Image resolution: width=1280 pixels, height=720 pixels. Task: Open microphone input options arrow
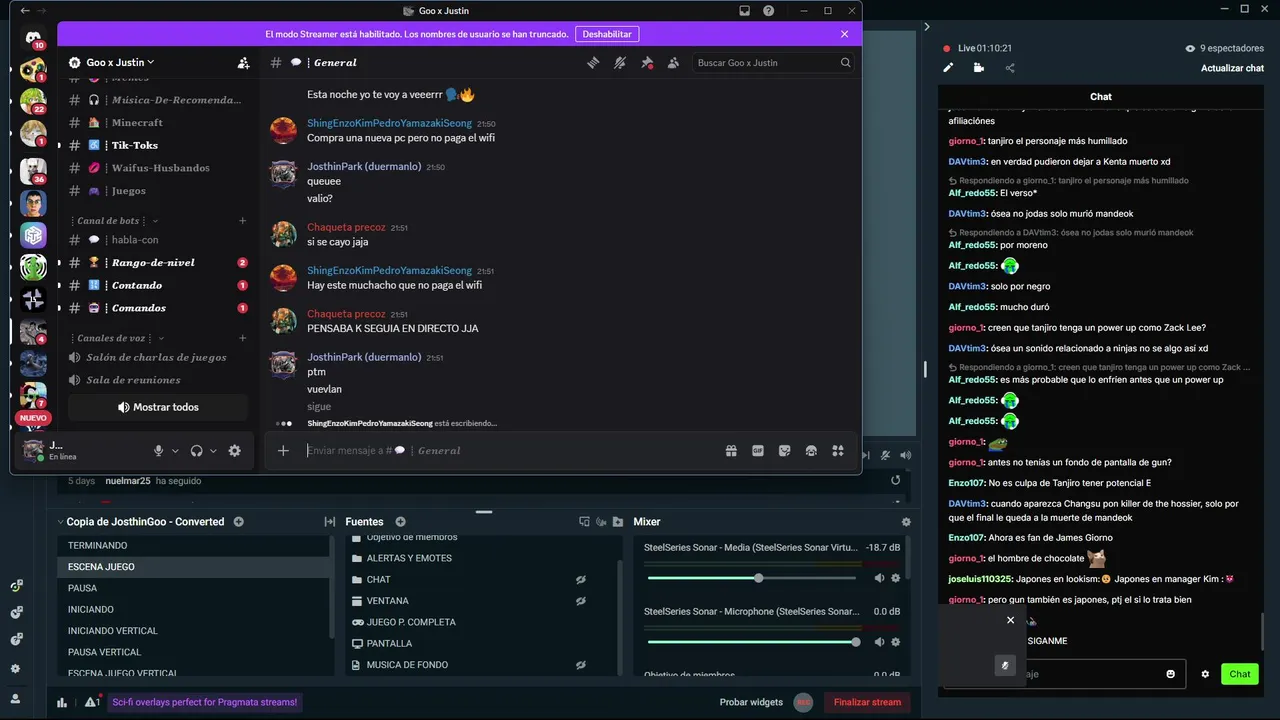coord(175,451)
